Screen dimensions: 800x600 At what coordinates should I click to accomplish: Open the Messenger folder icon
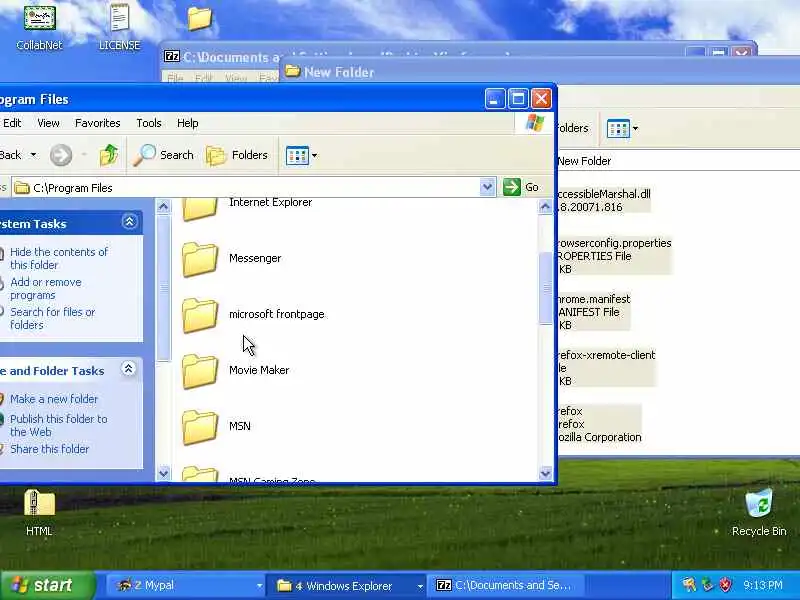click(199, 259)
